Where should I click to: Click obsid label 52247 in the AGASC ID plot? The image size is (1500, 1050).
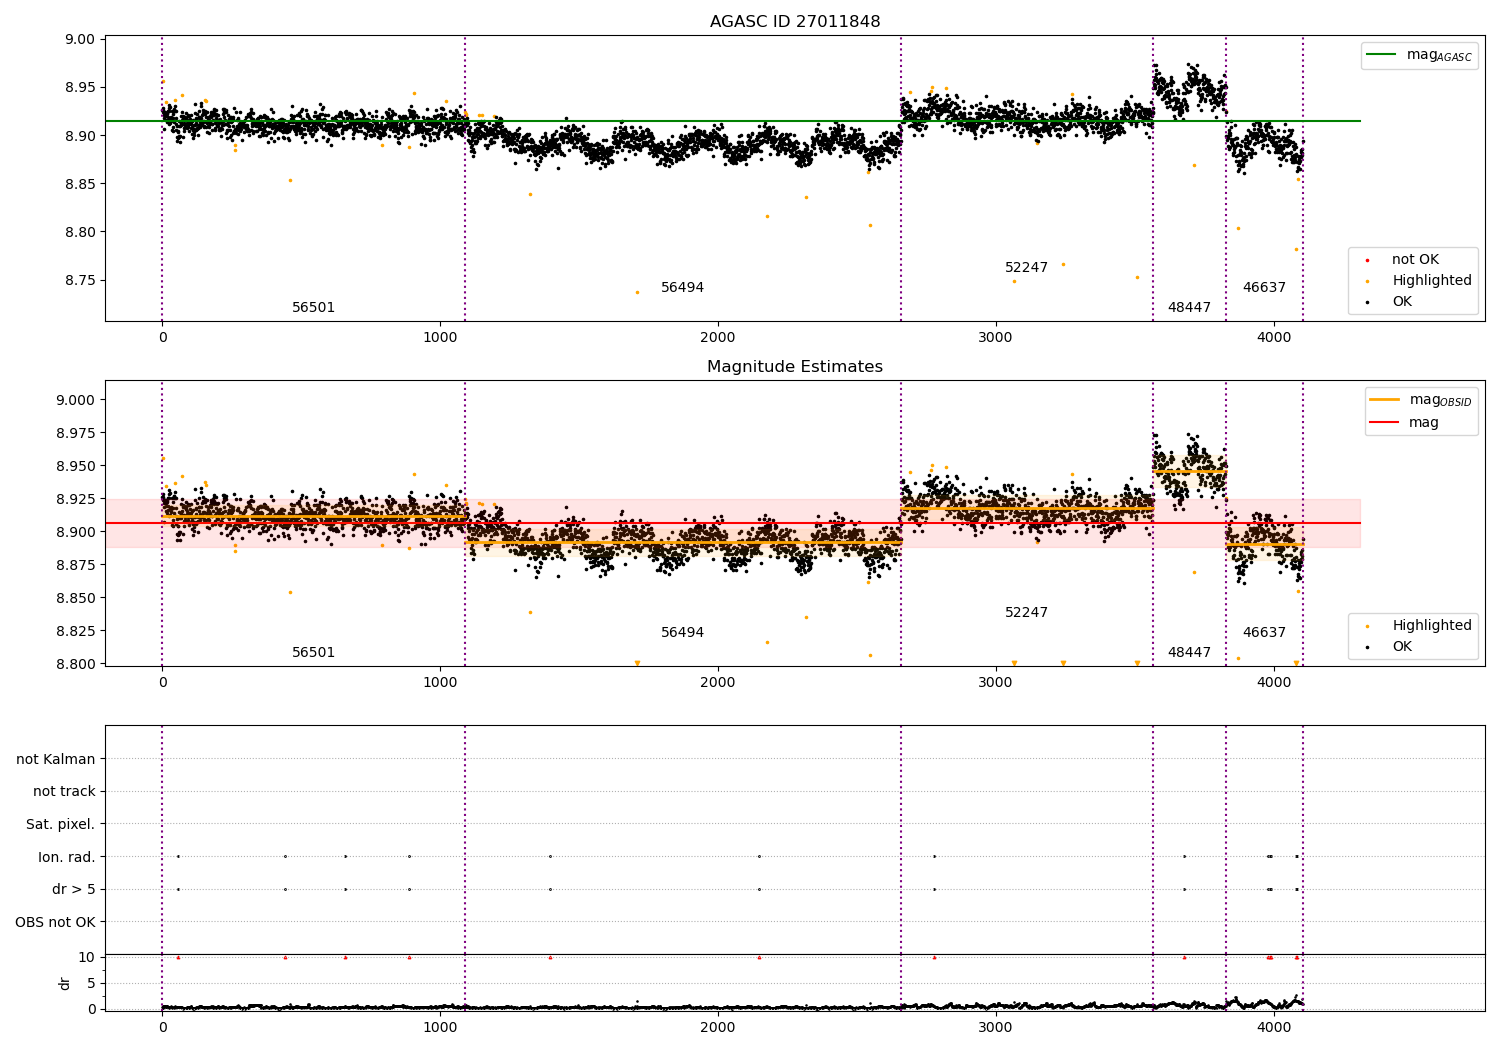[x=1026, y=268]
